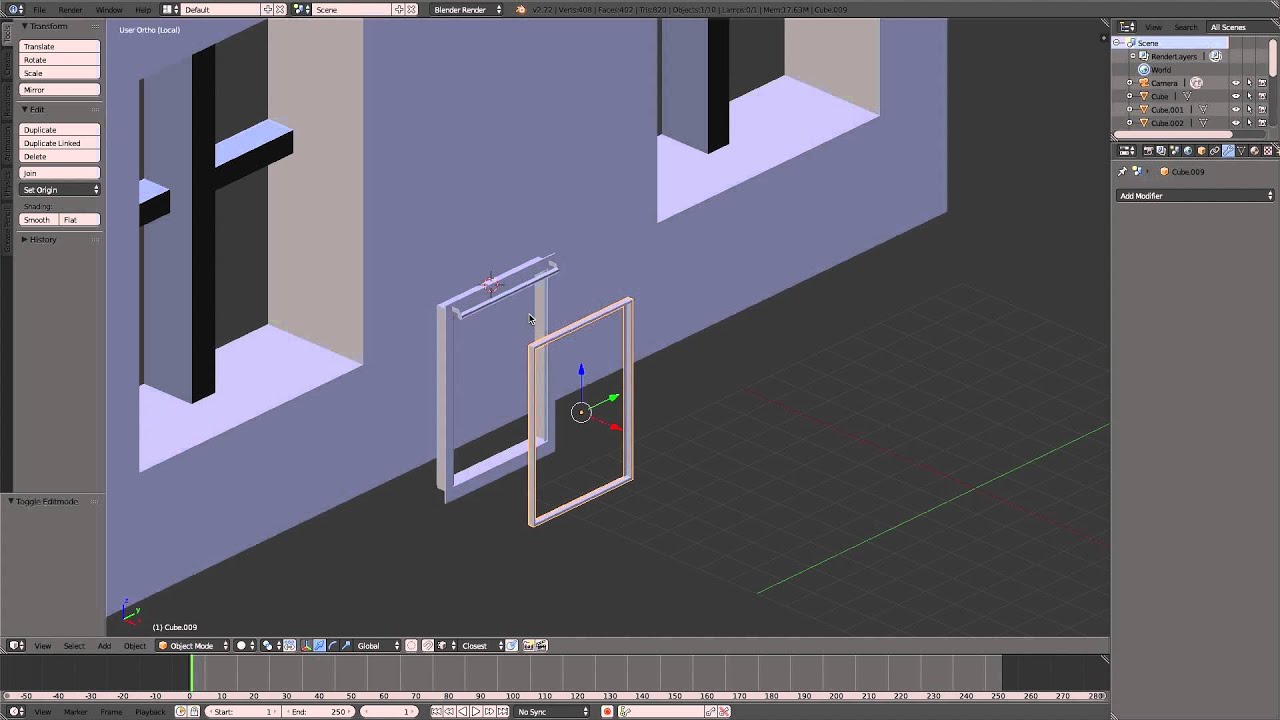The width and height of the screenshot is (1280, 720).
Task: Click the Smooth shading button
Action: [38, 220]
